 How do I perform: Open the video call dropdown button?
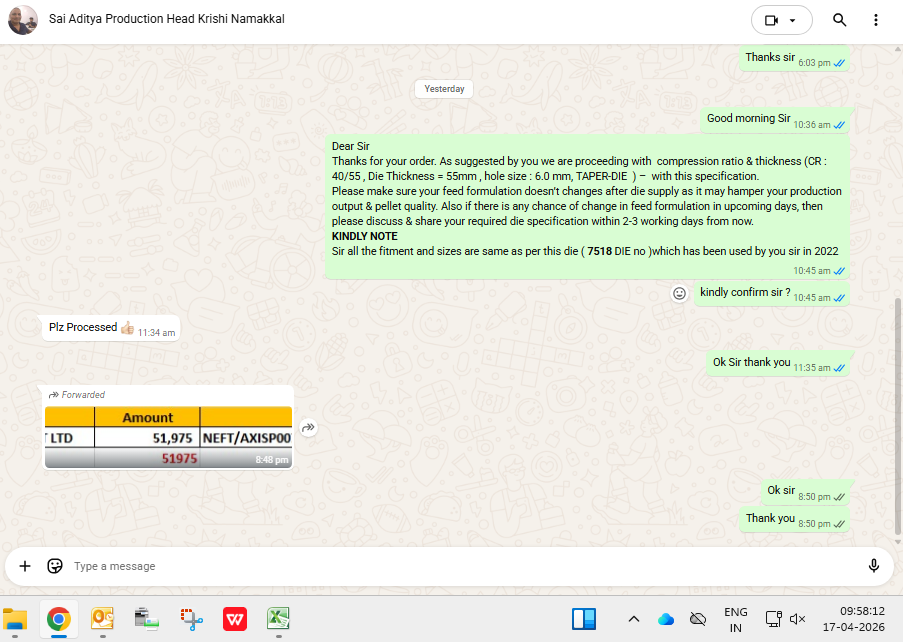click(x=781, y=20)
